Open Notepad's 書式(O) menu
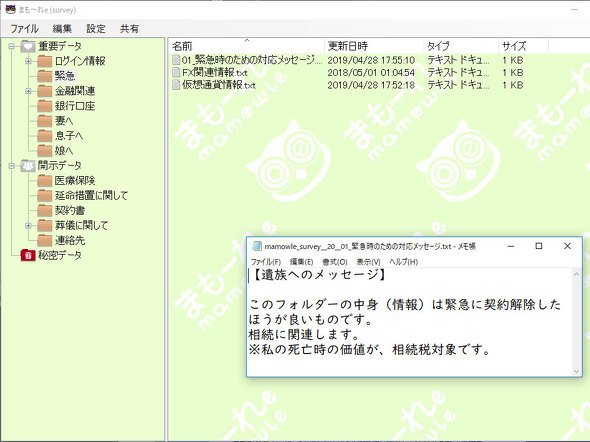 pyautogui.click(x=335, y=262)
